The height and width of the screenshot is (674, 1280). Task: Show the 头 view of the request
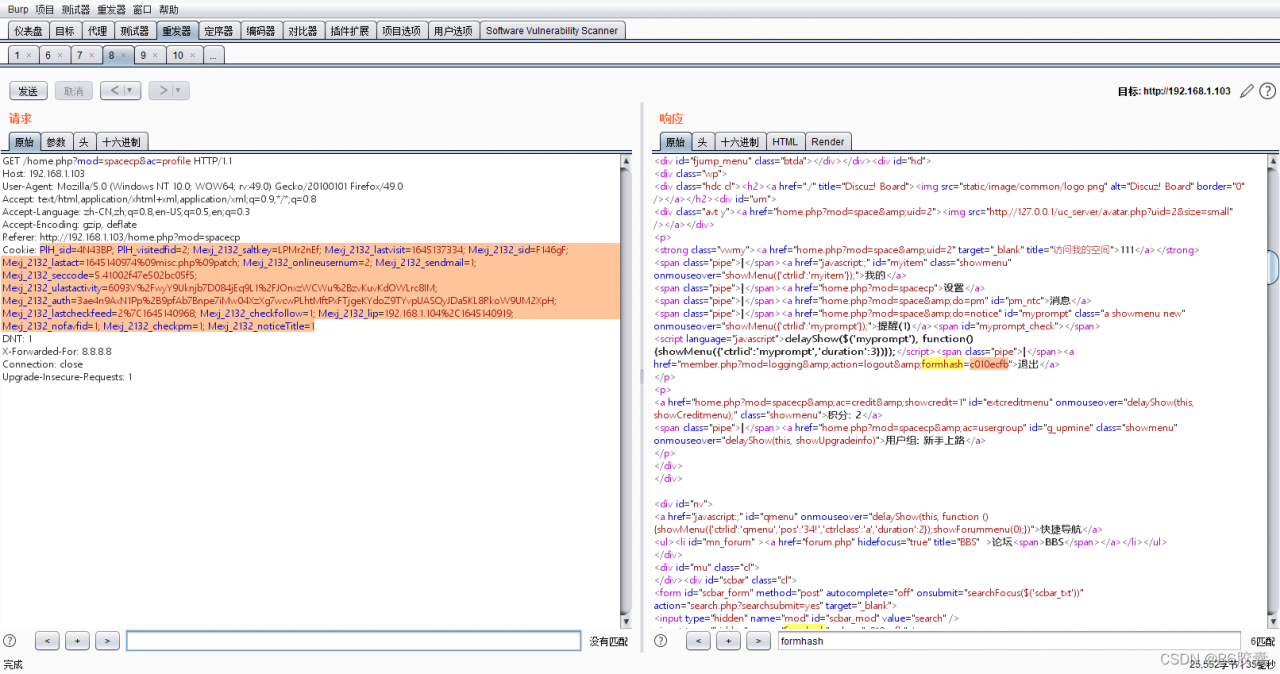pyautogui.click(x=84, y=142)
